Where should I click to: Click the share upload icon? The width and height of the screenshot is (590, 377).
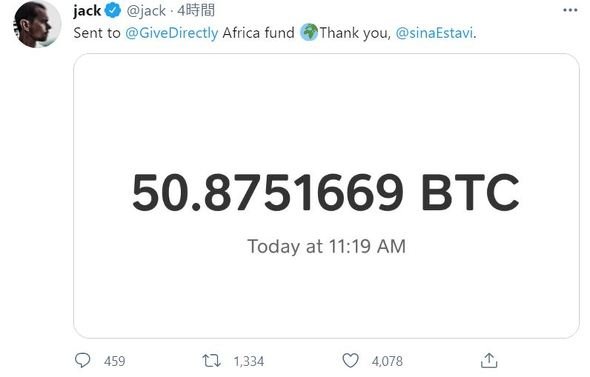(x=489, y=360)
